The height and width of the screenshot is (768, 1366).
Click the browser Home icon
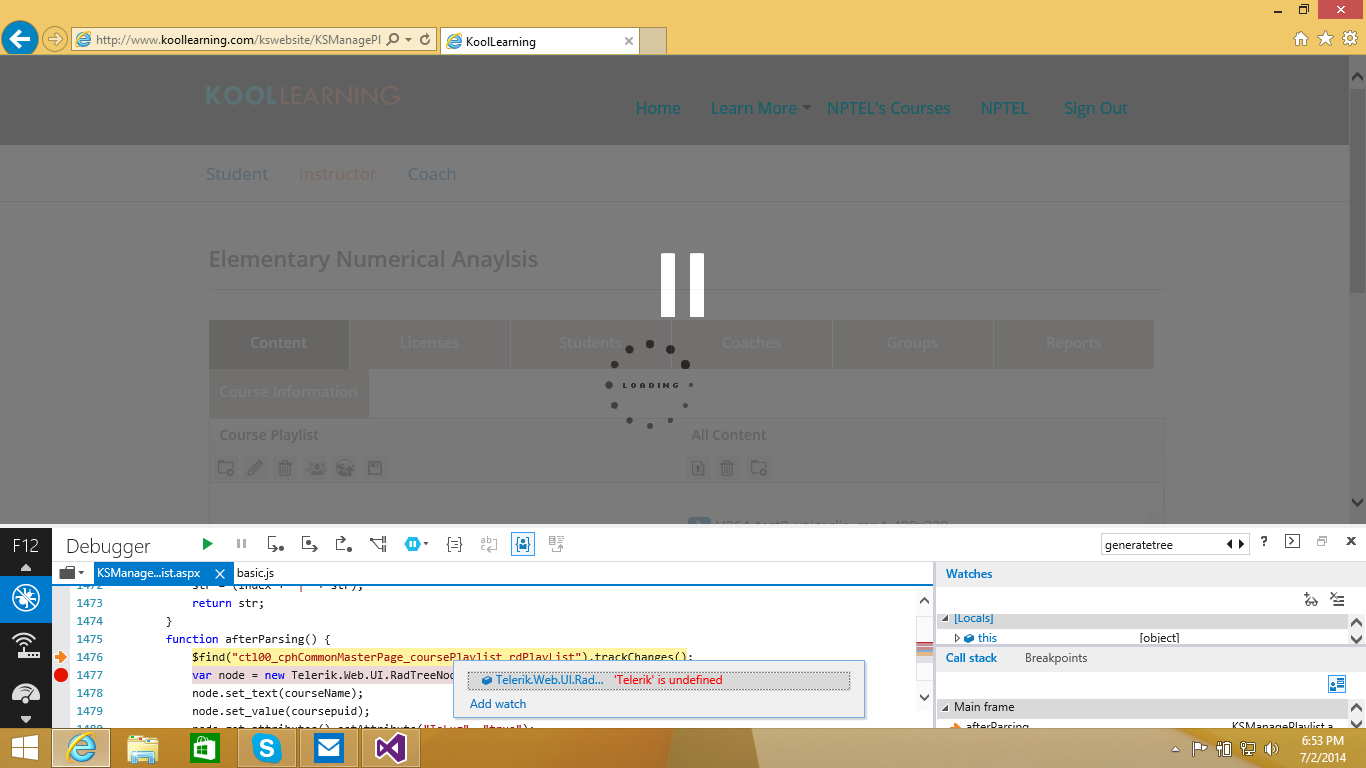tap(1301, 39)
